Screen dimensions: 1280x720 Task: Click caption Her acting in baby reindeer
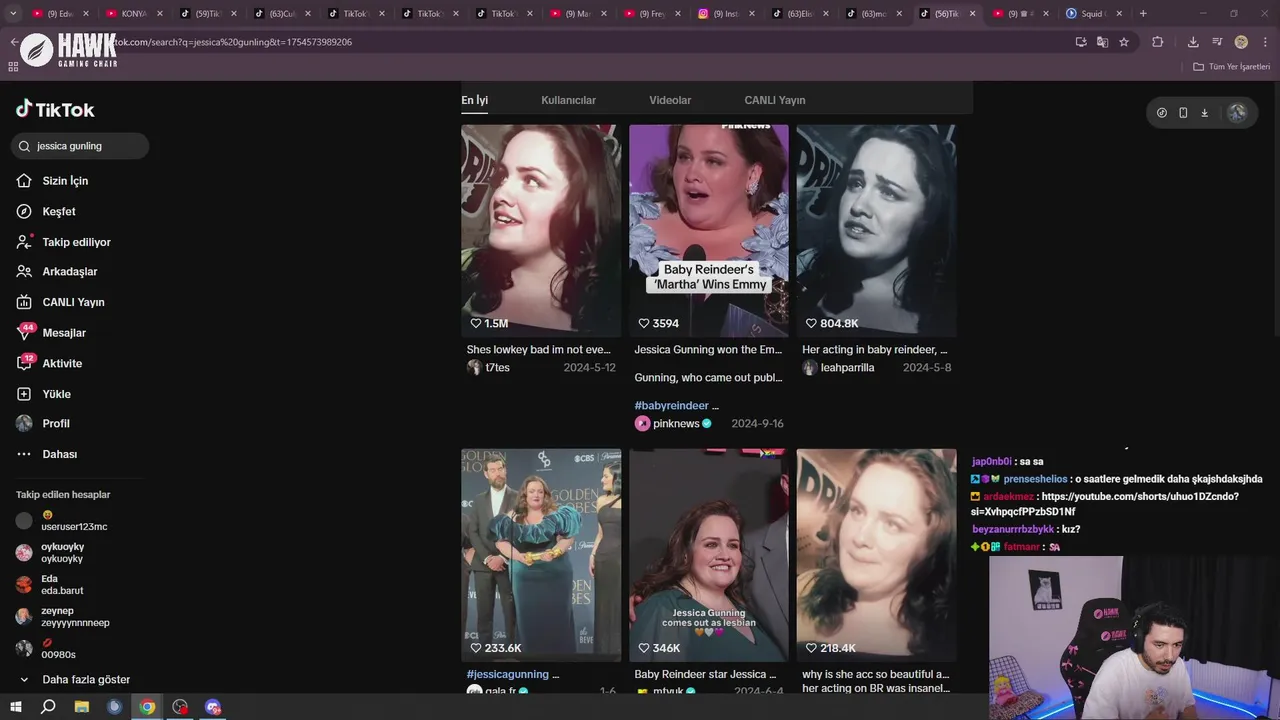[x=875, y=350]
